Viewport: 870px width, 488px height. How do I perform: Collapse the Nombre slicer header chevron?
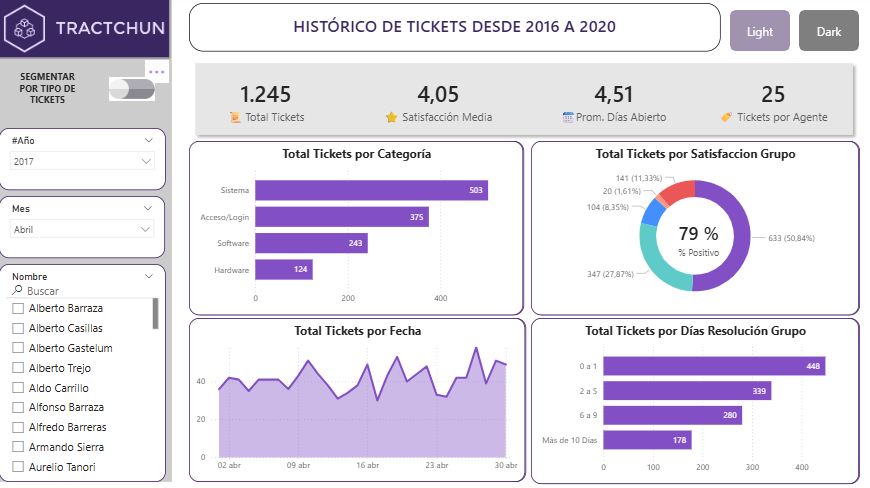(148, 276)
